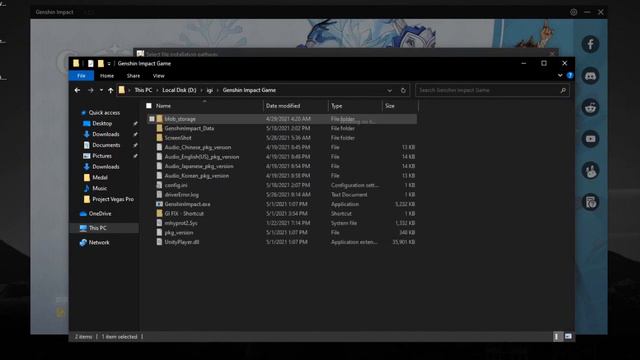
Task: Select Audio_Japanese_pkg_version file
Action: tap(199, 166)
